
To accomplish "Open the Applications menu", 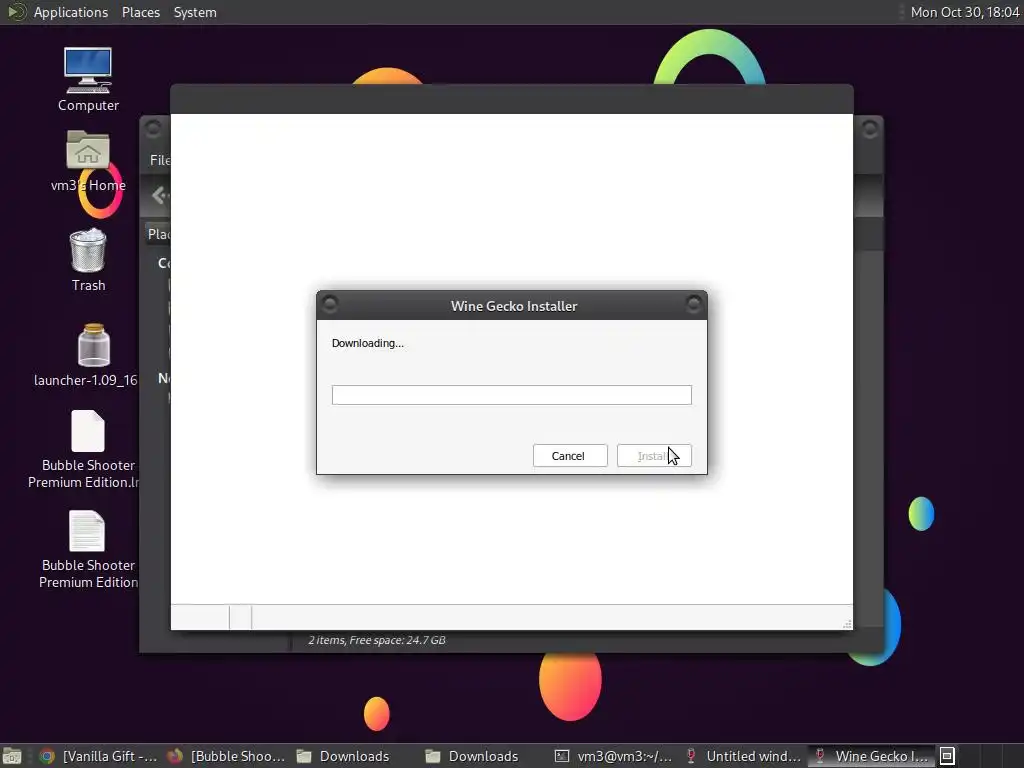I will (x=71, y=12).
